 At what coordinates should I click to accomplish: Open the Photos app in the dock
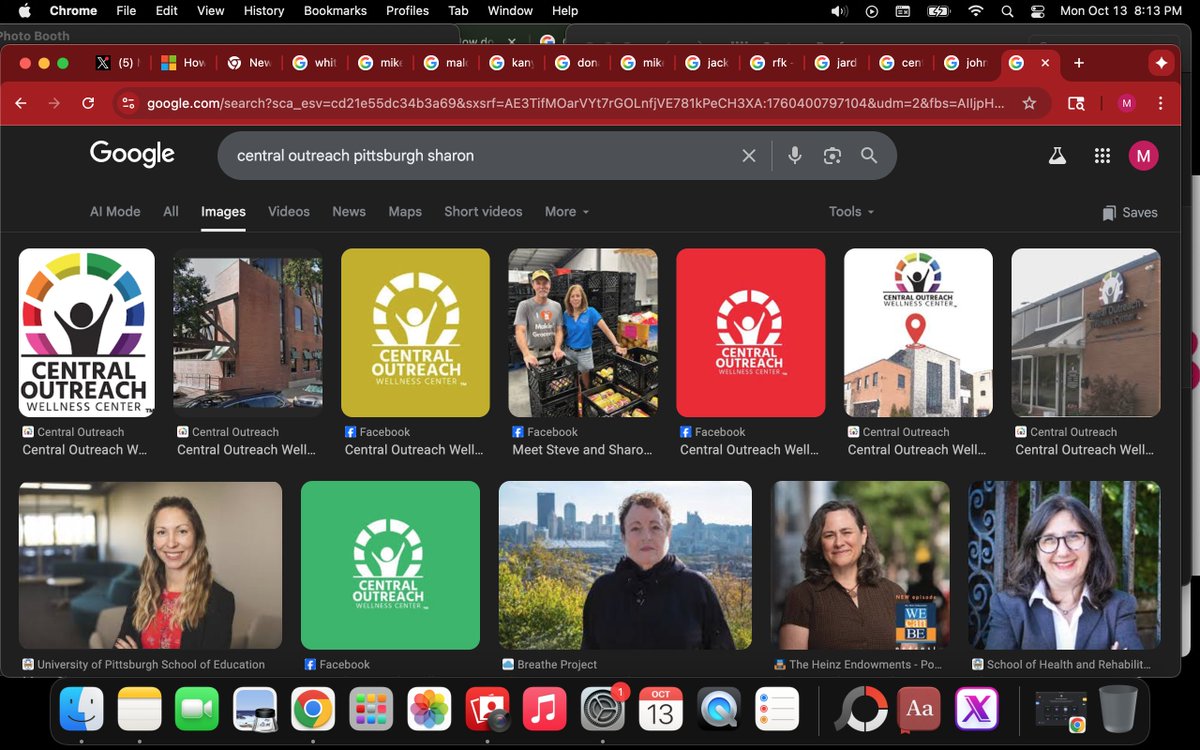pyautogui.click(x=429, y=710)
